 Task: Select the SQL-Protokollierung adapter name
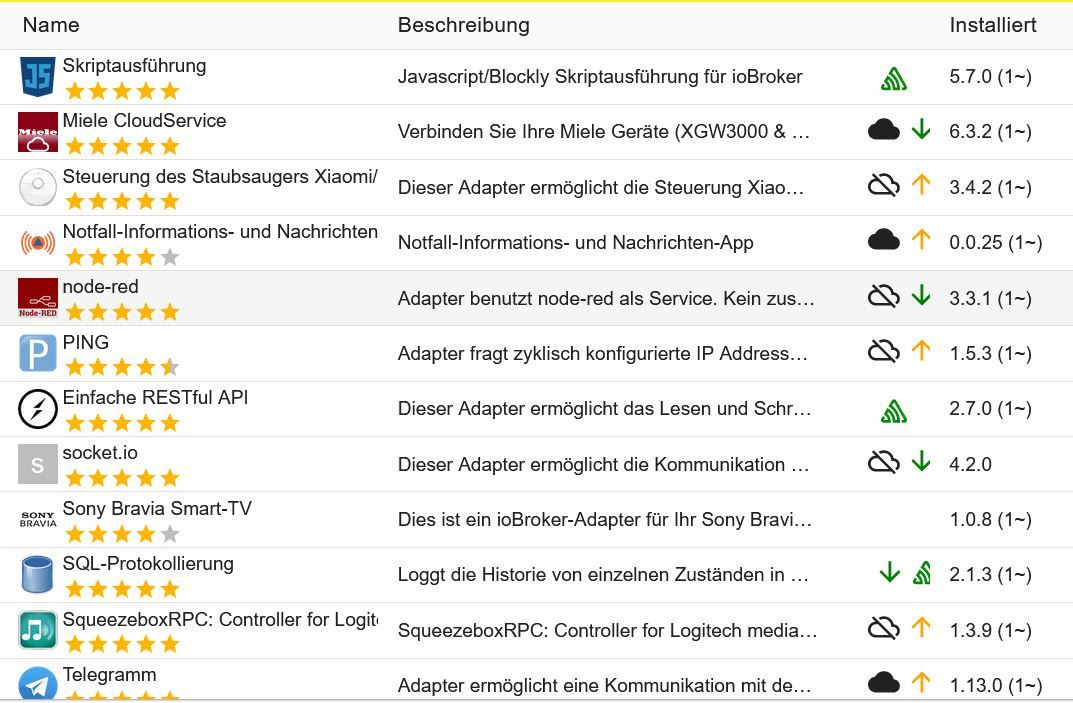148,564
